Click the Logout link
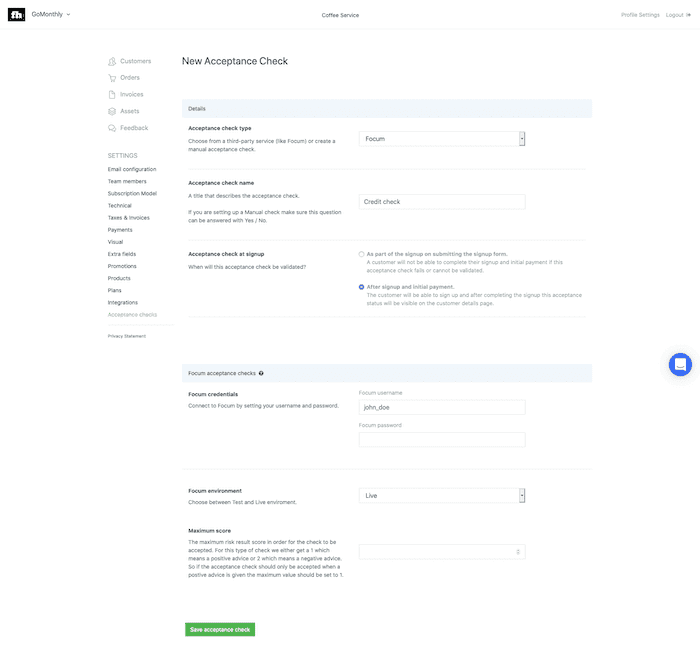 675,15
